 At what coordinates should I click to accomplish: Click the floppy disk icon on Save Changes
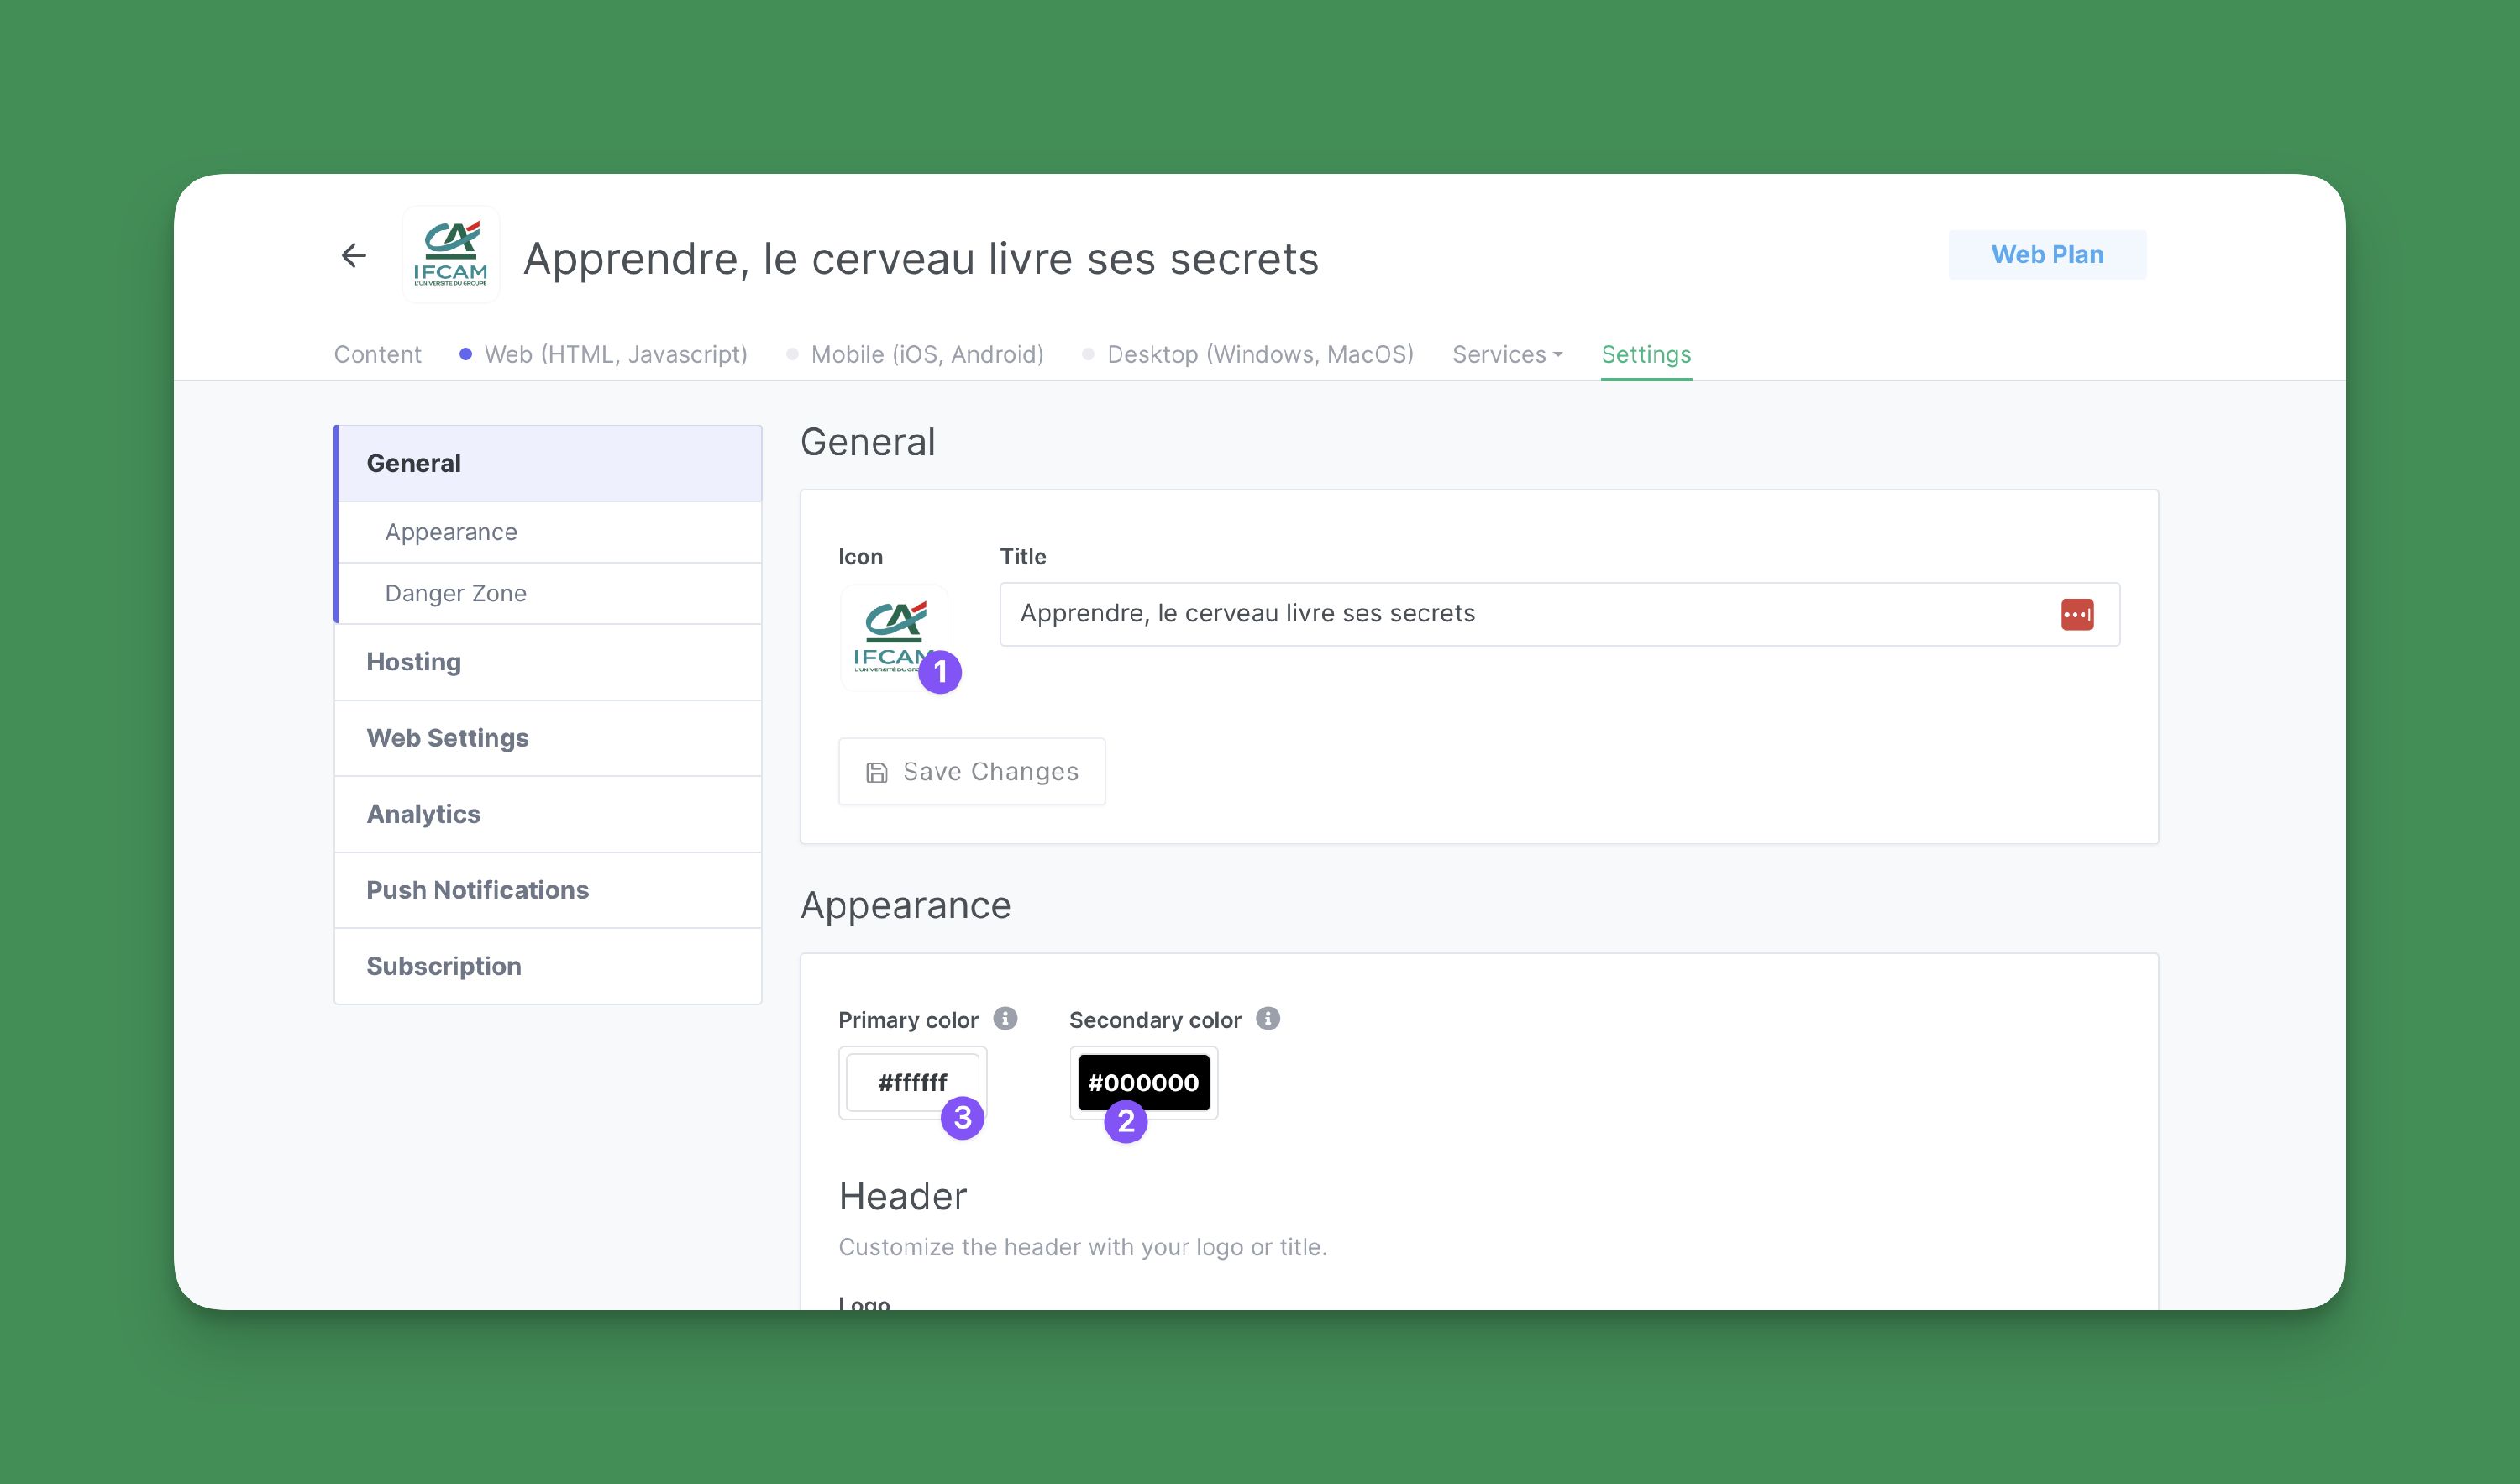(x=875, y=771)
